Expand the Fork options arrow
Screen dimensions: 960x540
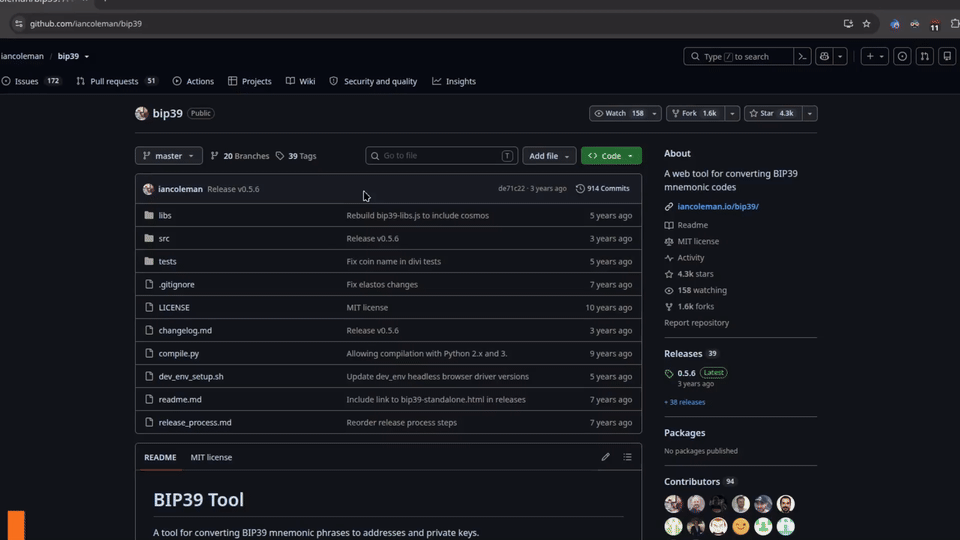732,113
